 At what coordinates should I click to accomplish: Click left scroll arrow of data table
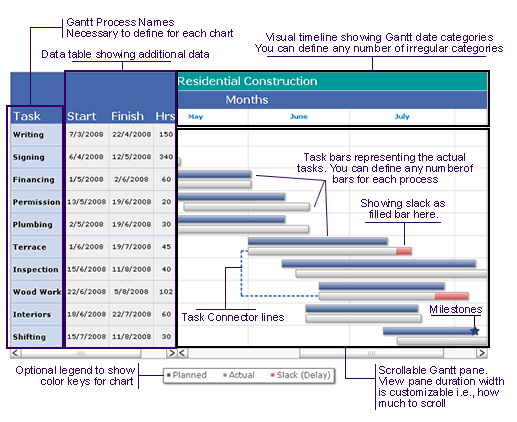coord(16,353)
